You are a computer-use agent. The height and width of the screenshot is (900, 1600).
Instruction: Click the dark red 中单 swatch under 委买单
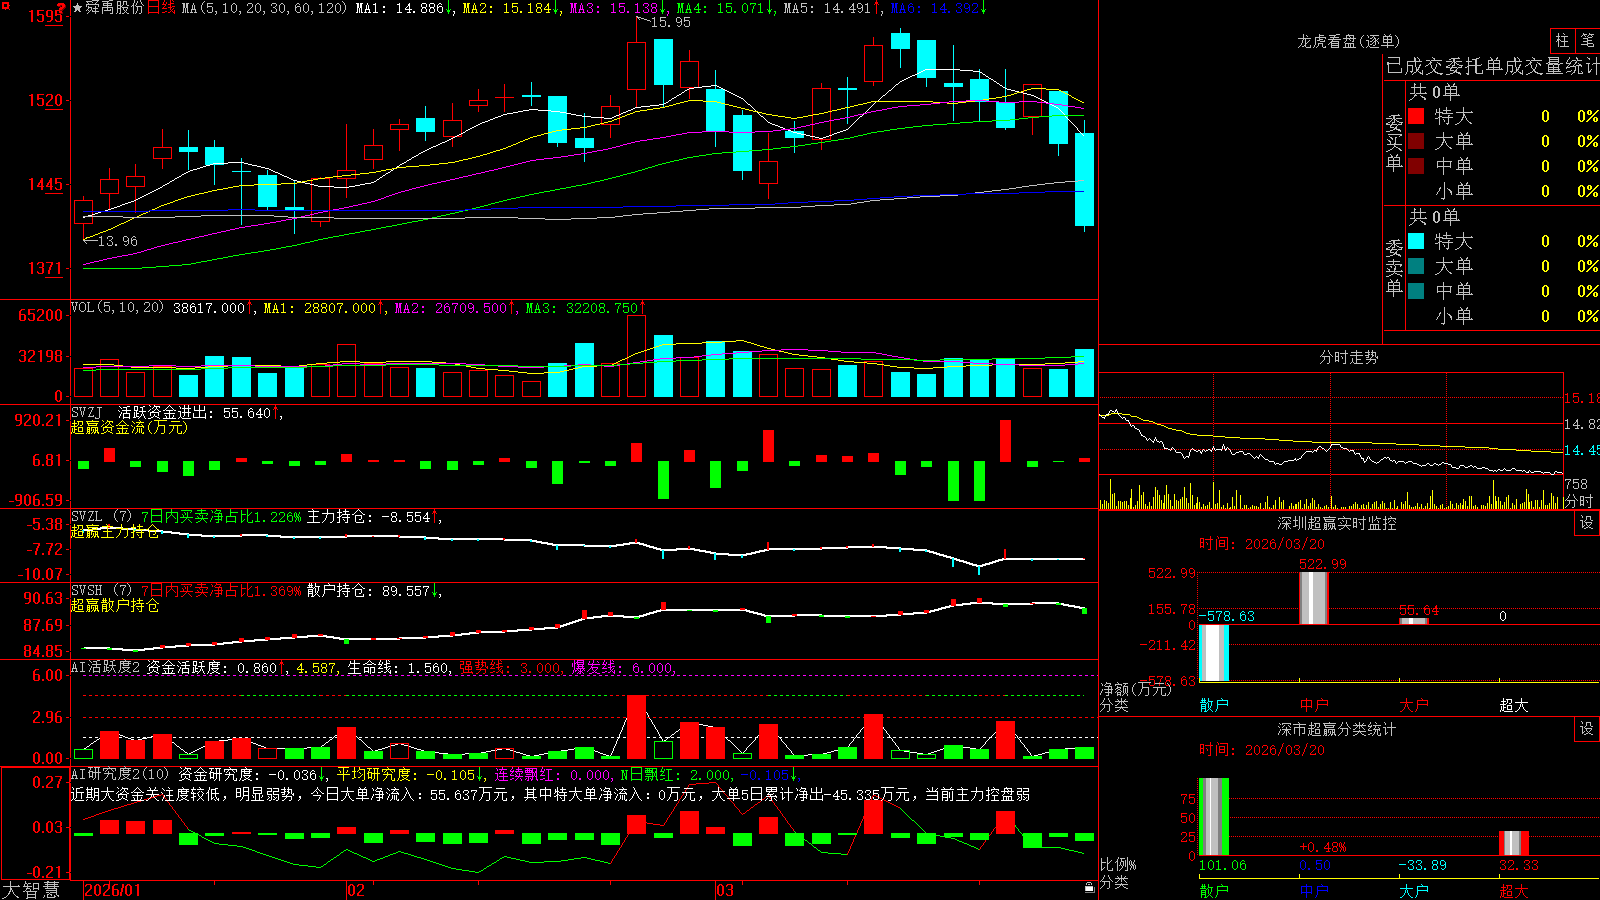click(x=1416, y=166)
